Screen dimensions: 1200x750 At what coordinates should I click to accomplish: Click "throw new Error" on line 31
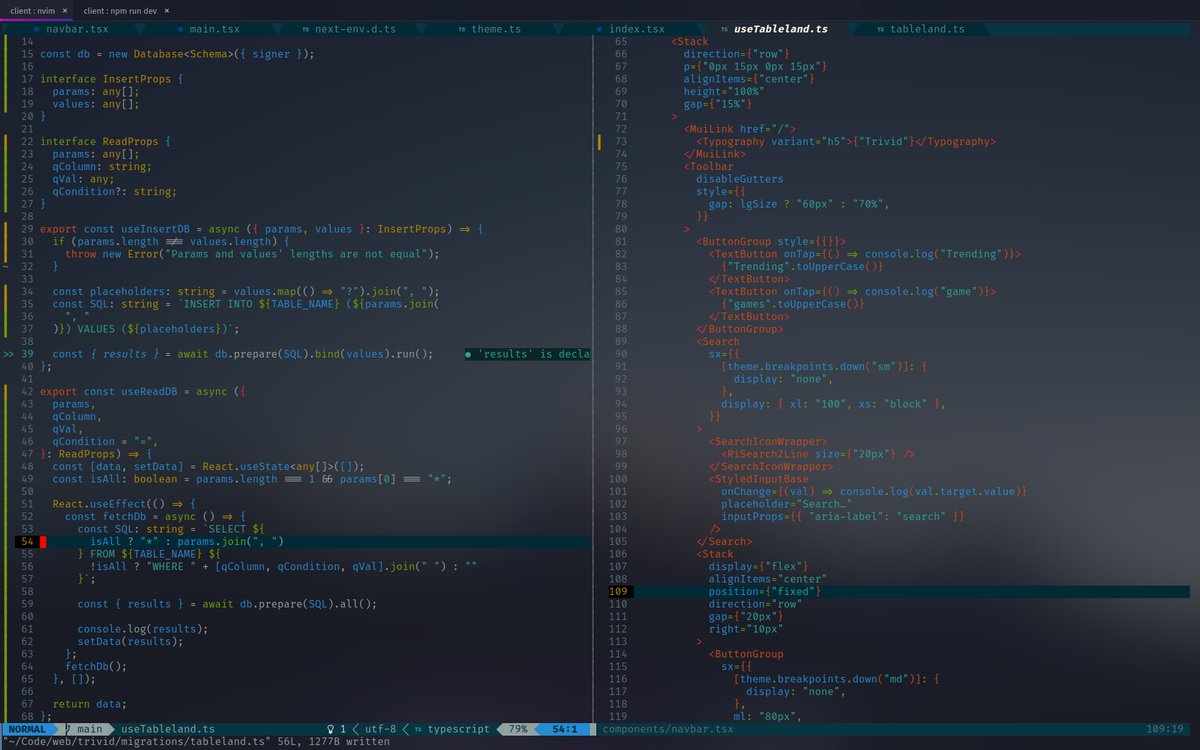[x=110, y=254]
